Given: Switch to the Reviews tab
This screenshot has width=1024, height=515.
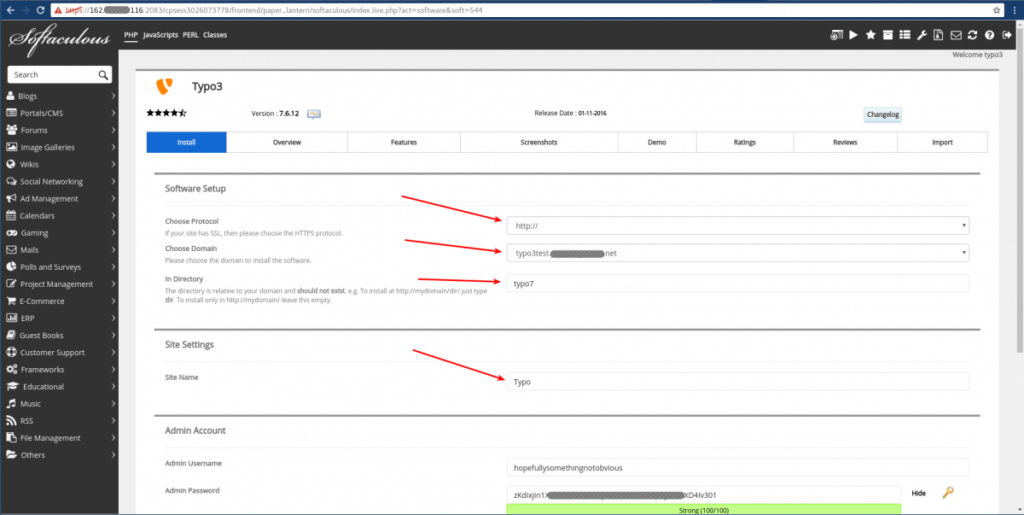Looking at the screenshot, I should click(845, 142).
